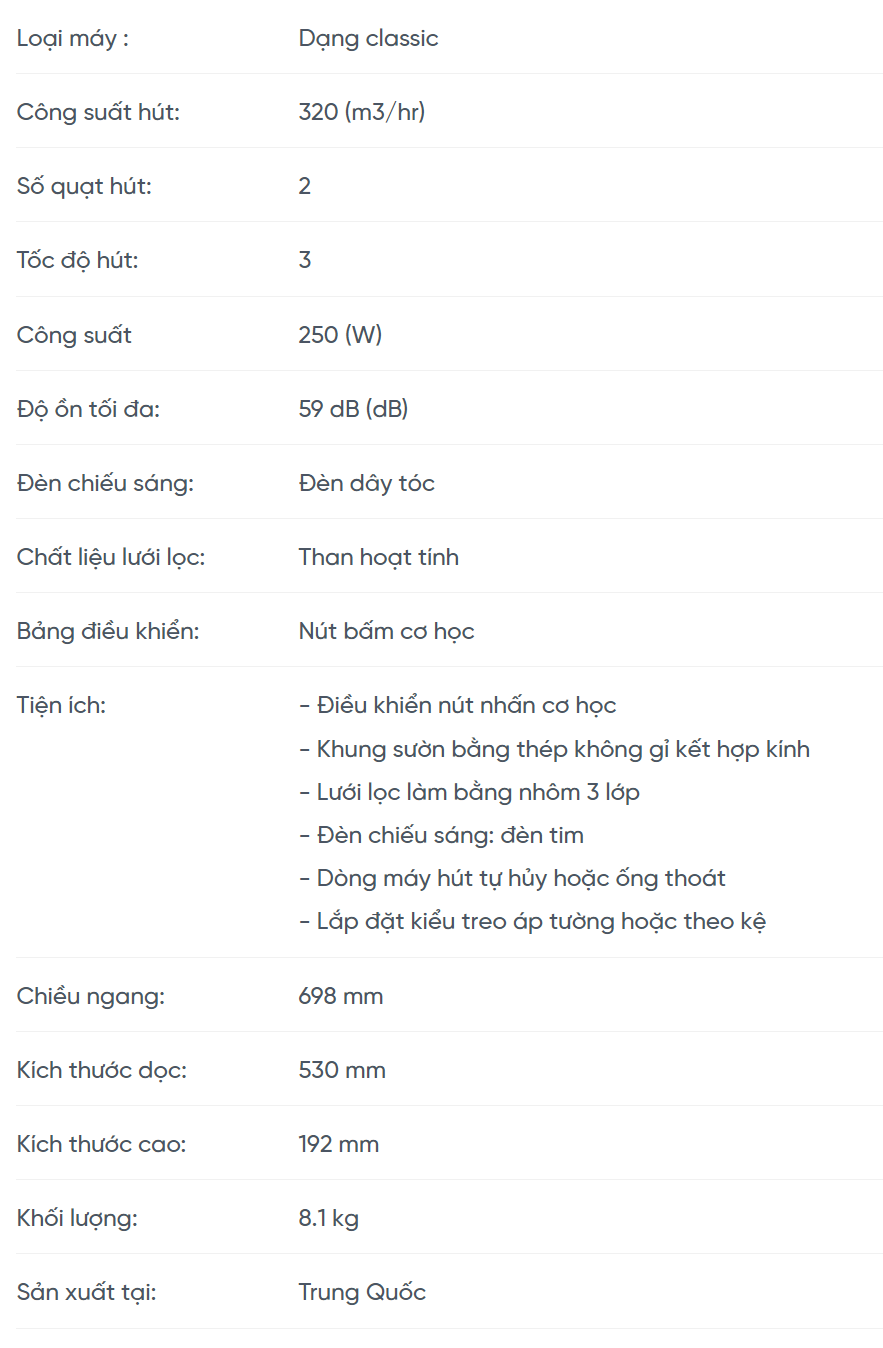Viewport: 883px width, 1348px height.
Task: Click the 'Số quạt hút' row label
Action: [84, 186]
